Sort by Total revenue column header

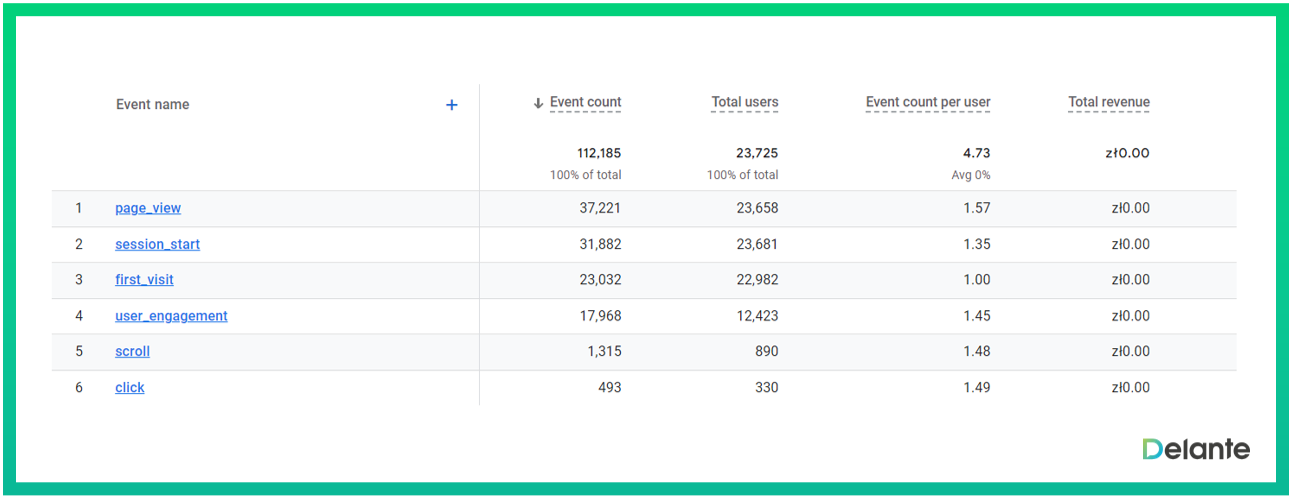(1108, 102)
